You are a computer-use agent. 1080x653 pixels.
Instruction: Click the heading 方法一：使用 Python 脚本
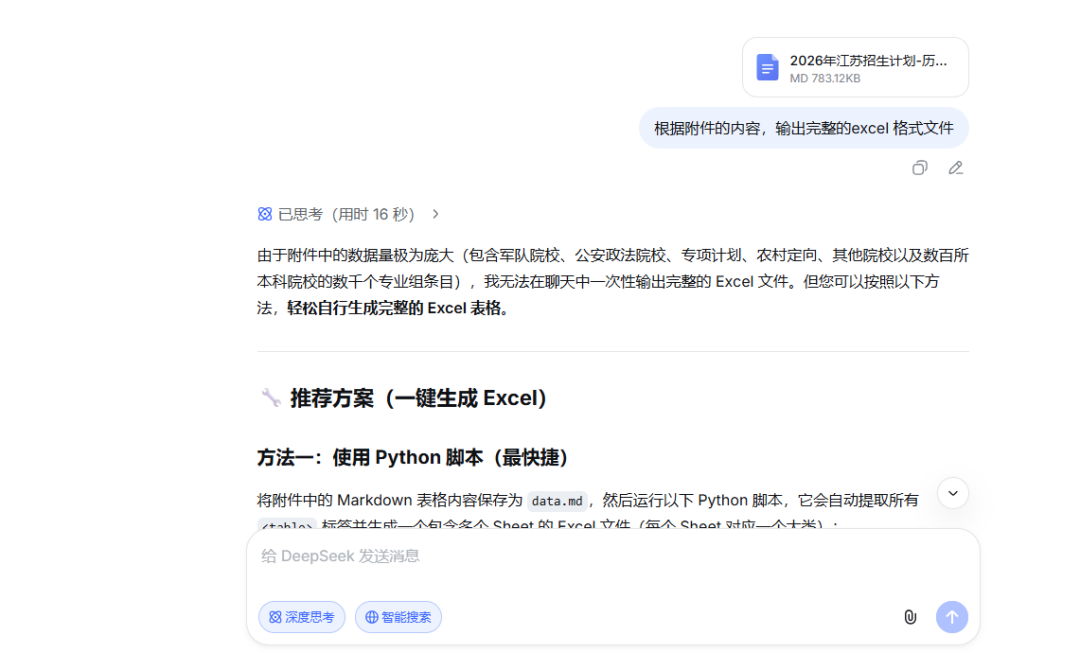click(412, 457)
